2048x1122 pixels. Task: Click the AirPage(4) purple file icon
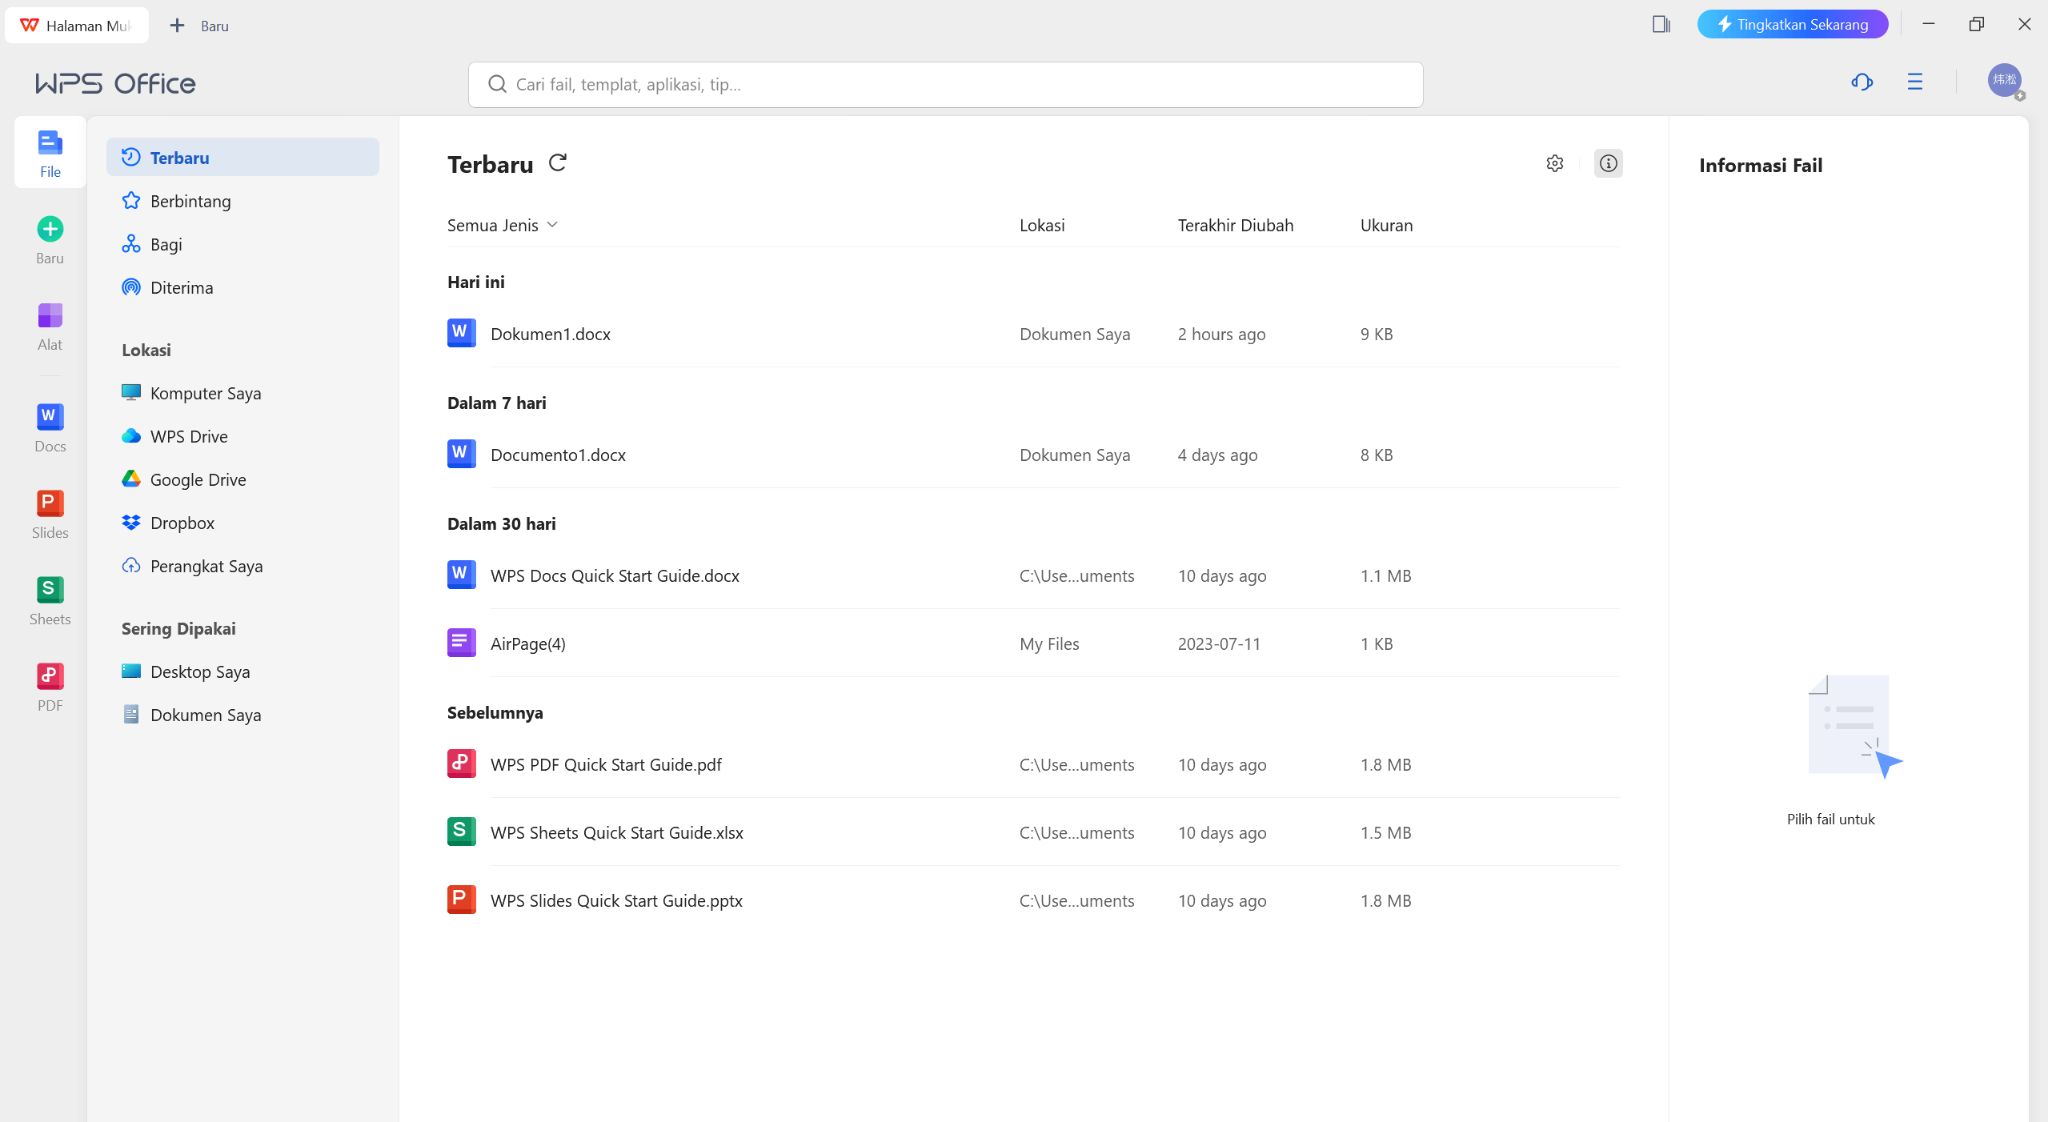[461, 643]
